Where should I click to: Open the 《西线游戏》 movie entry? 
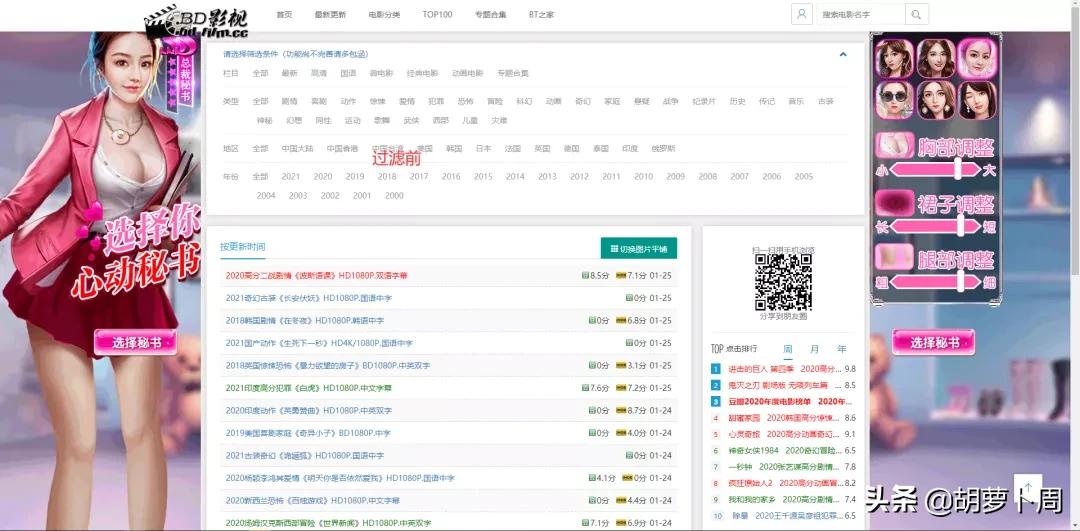point(313,501)
